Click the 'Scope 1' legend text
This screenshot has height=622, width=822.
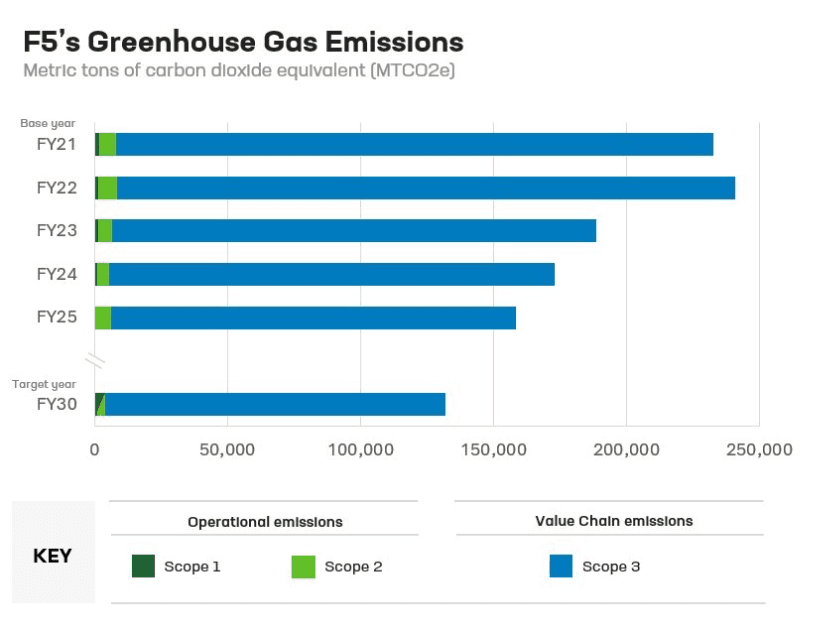click(192, 566)
